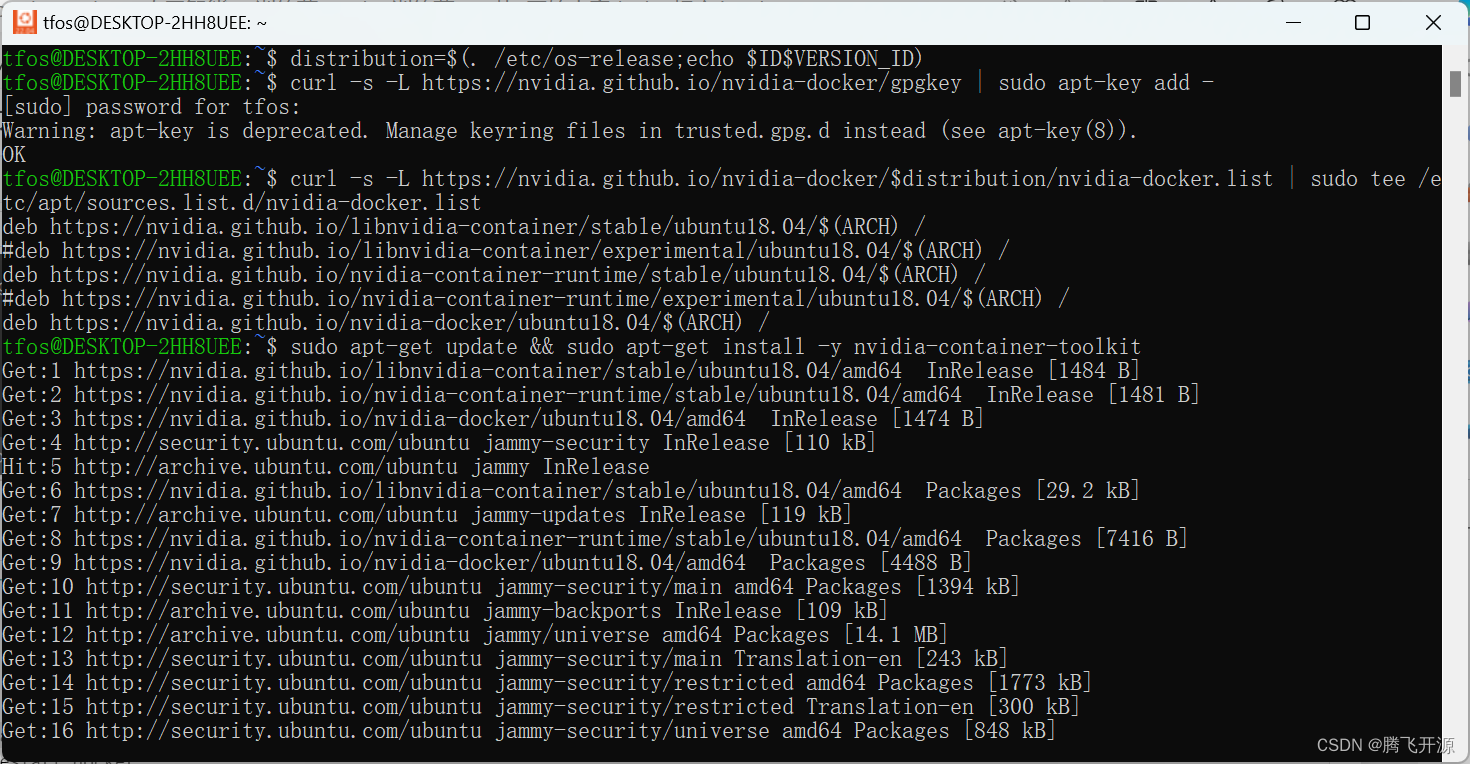Click the Get:12 jammy/universe amd64 Packages line
The height and width of the screenshot is (764, 1470).
(475, 635)
